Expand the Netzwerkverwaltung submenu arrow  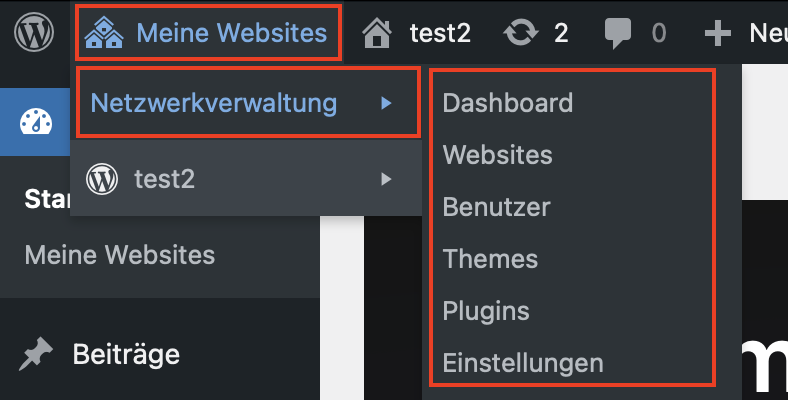pyautogui.click(x=386, y=103)
